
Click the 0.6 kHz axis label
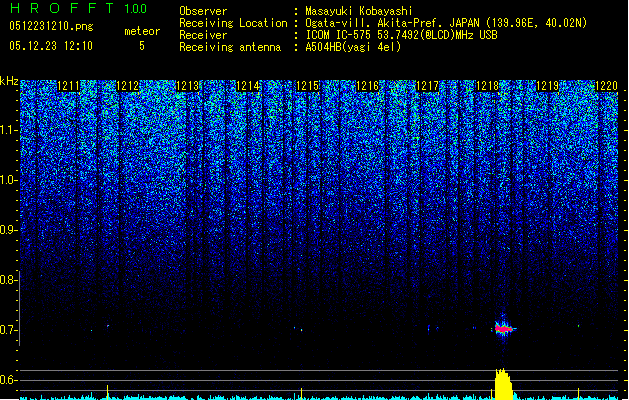tap(9, 380)
